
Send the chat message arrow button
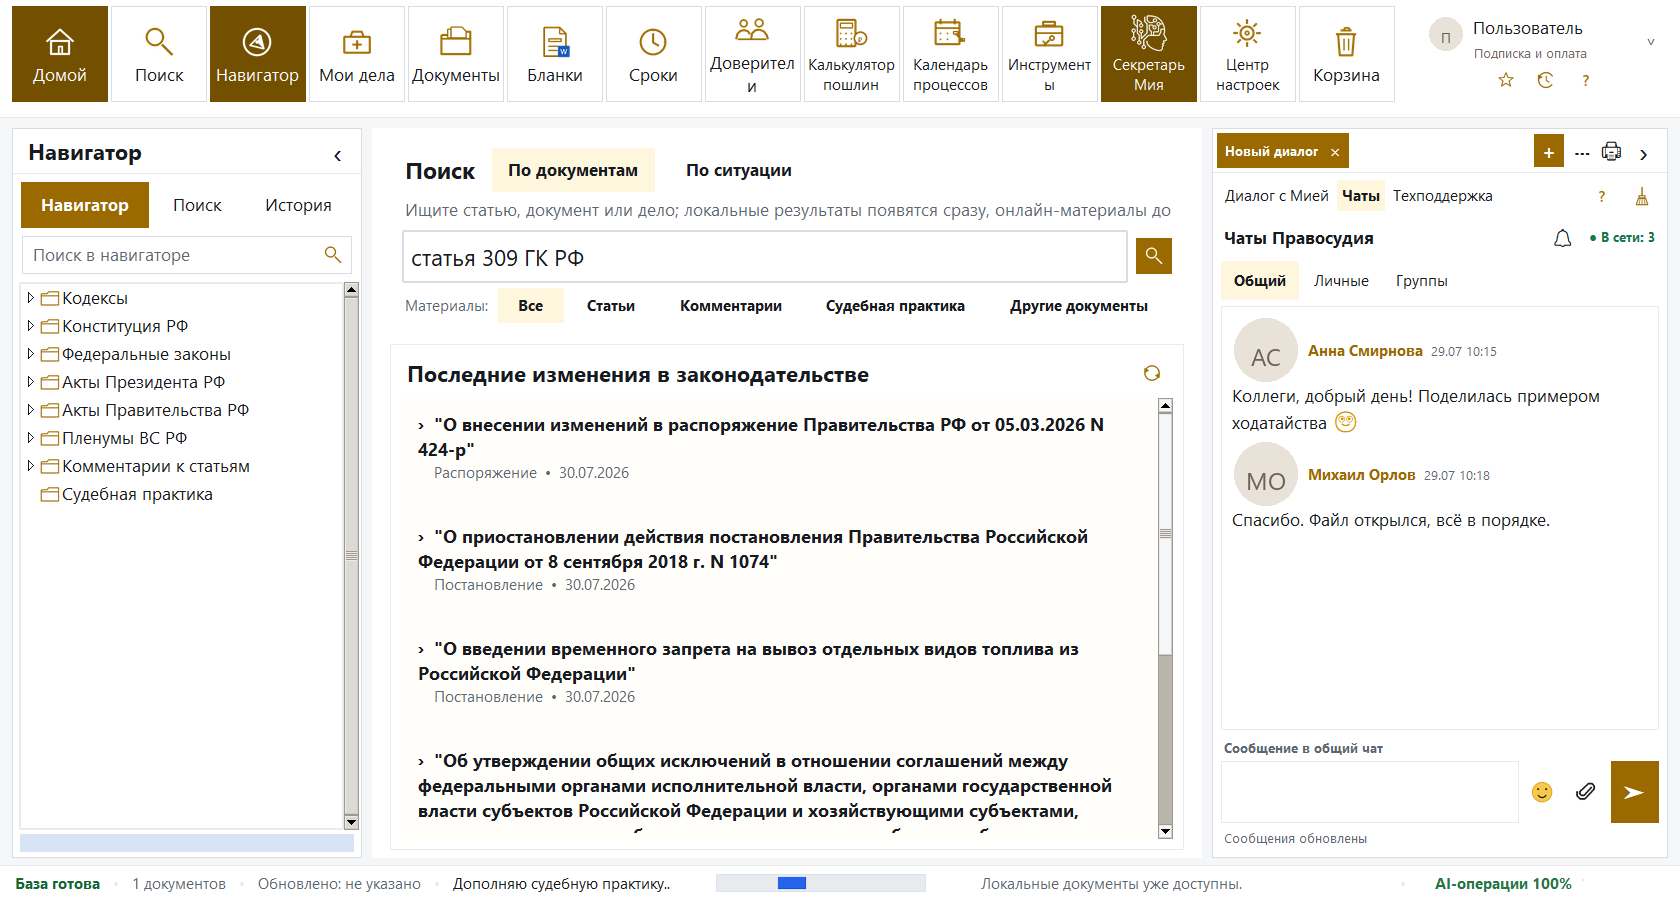1634,792
